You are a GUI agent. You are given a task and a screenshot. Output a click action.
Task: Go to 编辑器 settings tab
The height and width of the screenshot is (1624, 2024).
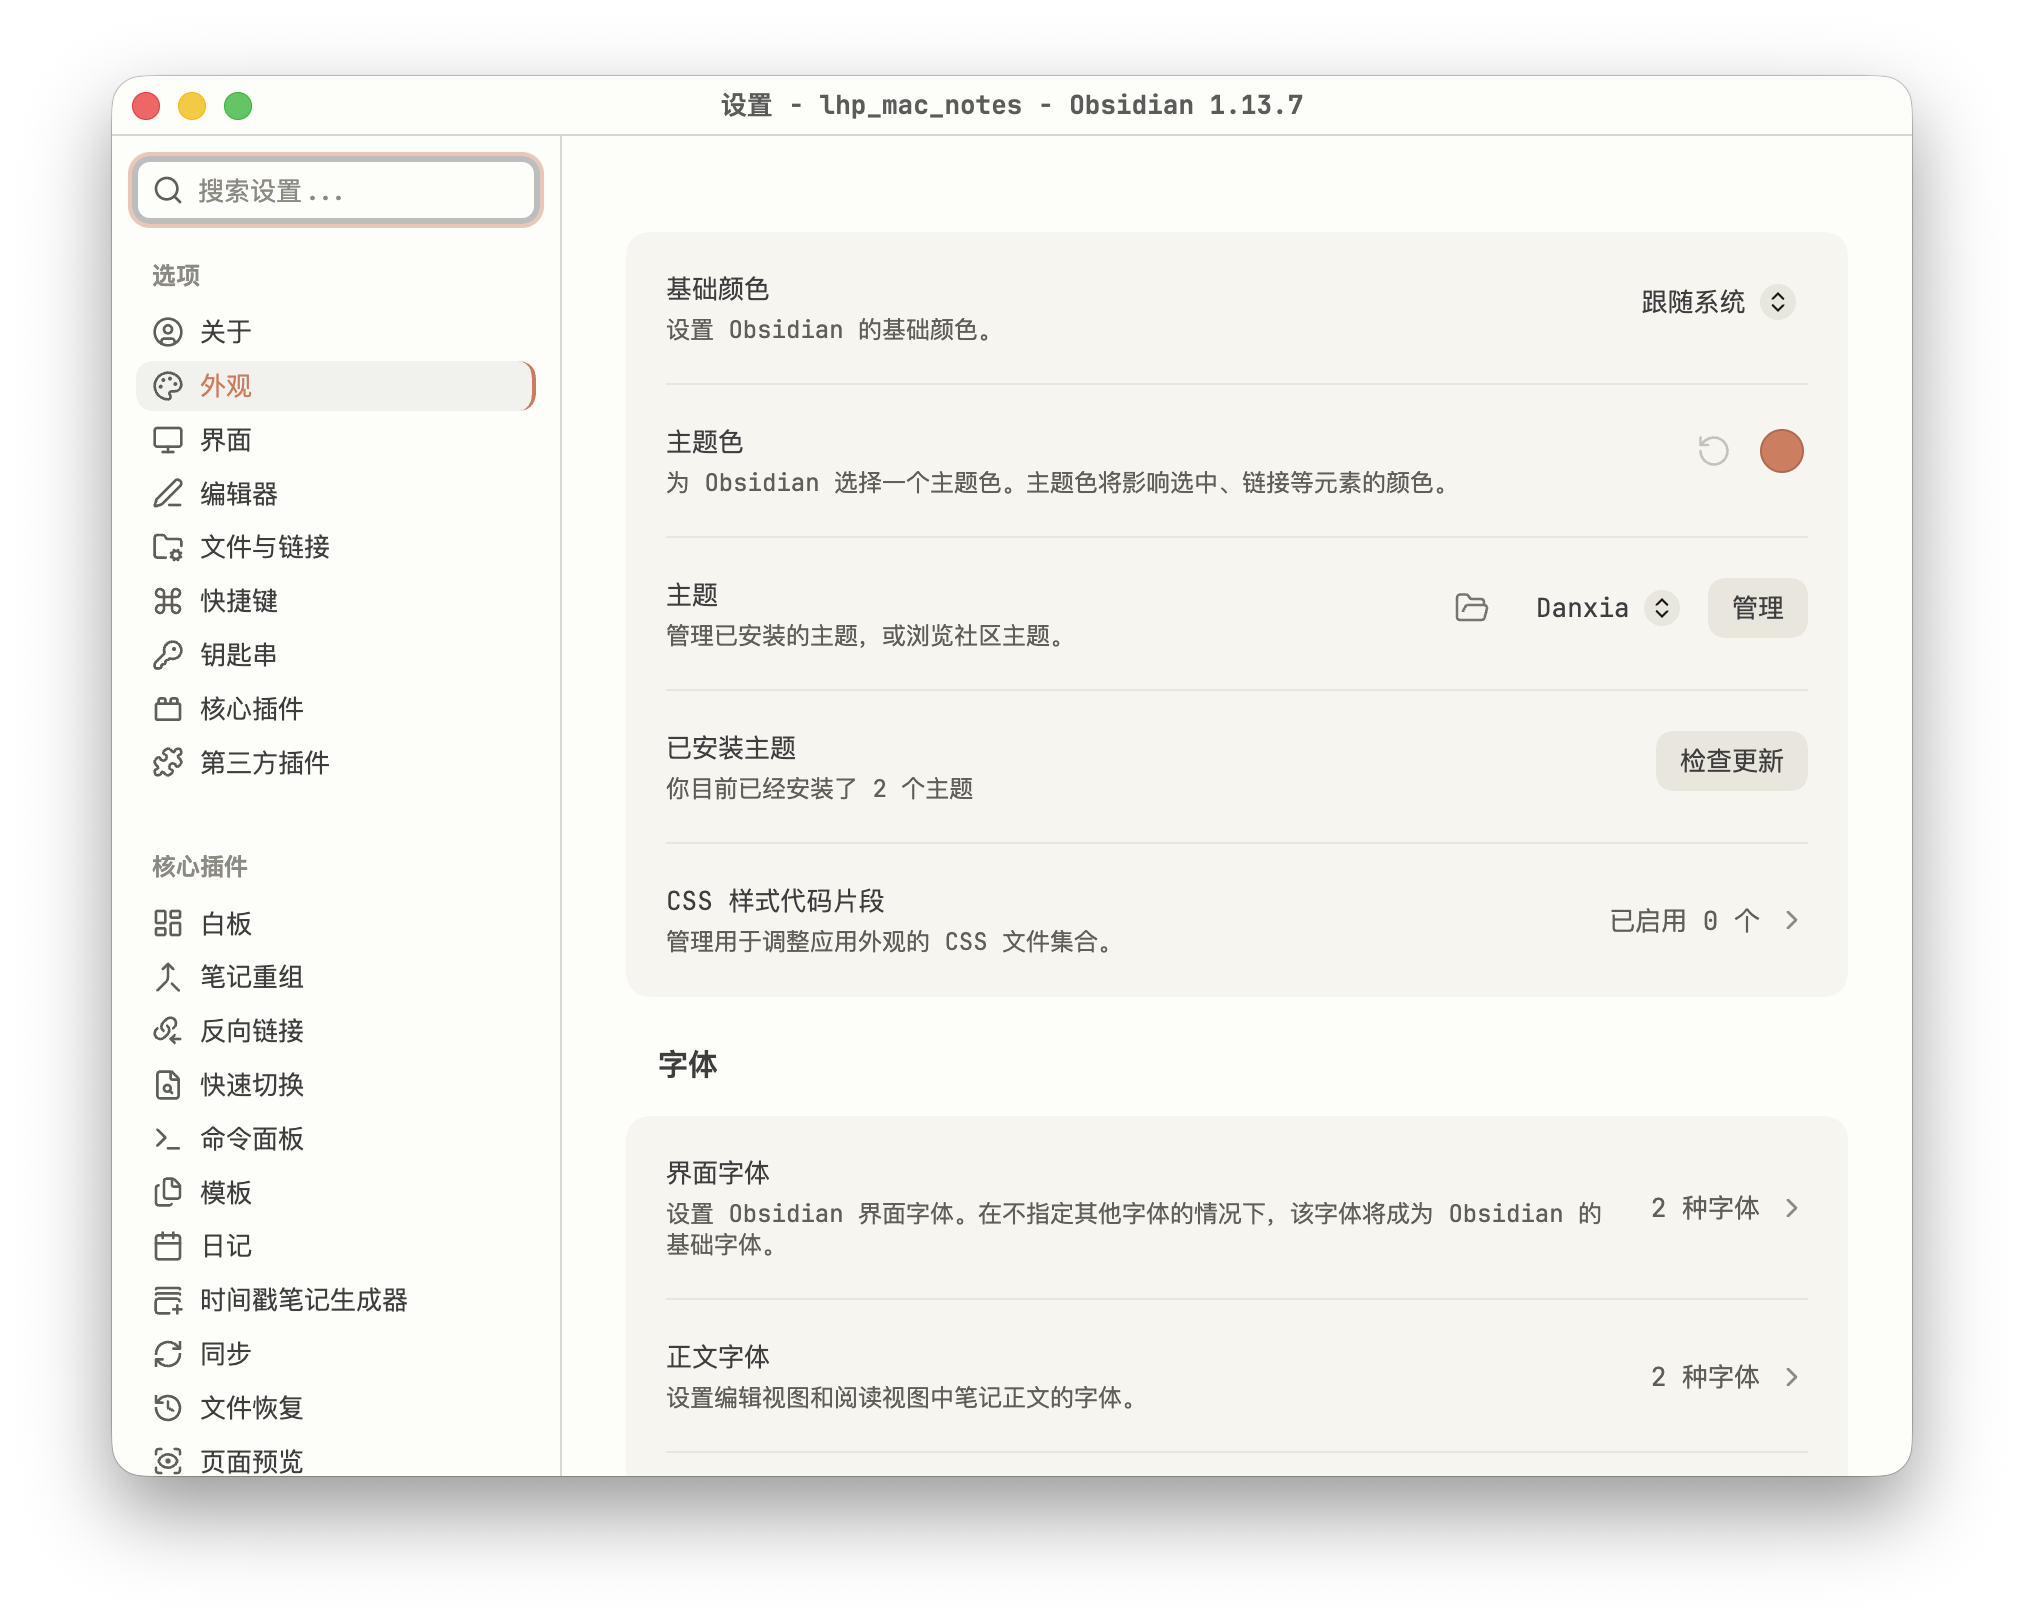(336, 493)
